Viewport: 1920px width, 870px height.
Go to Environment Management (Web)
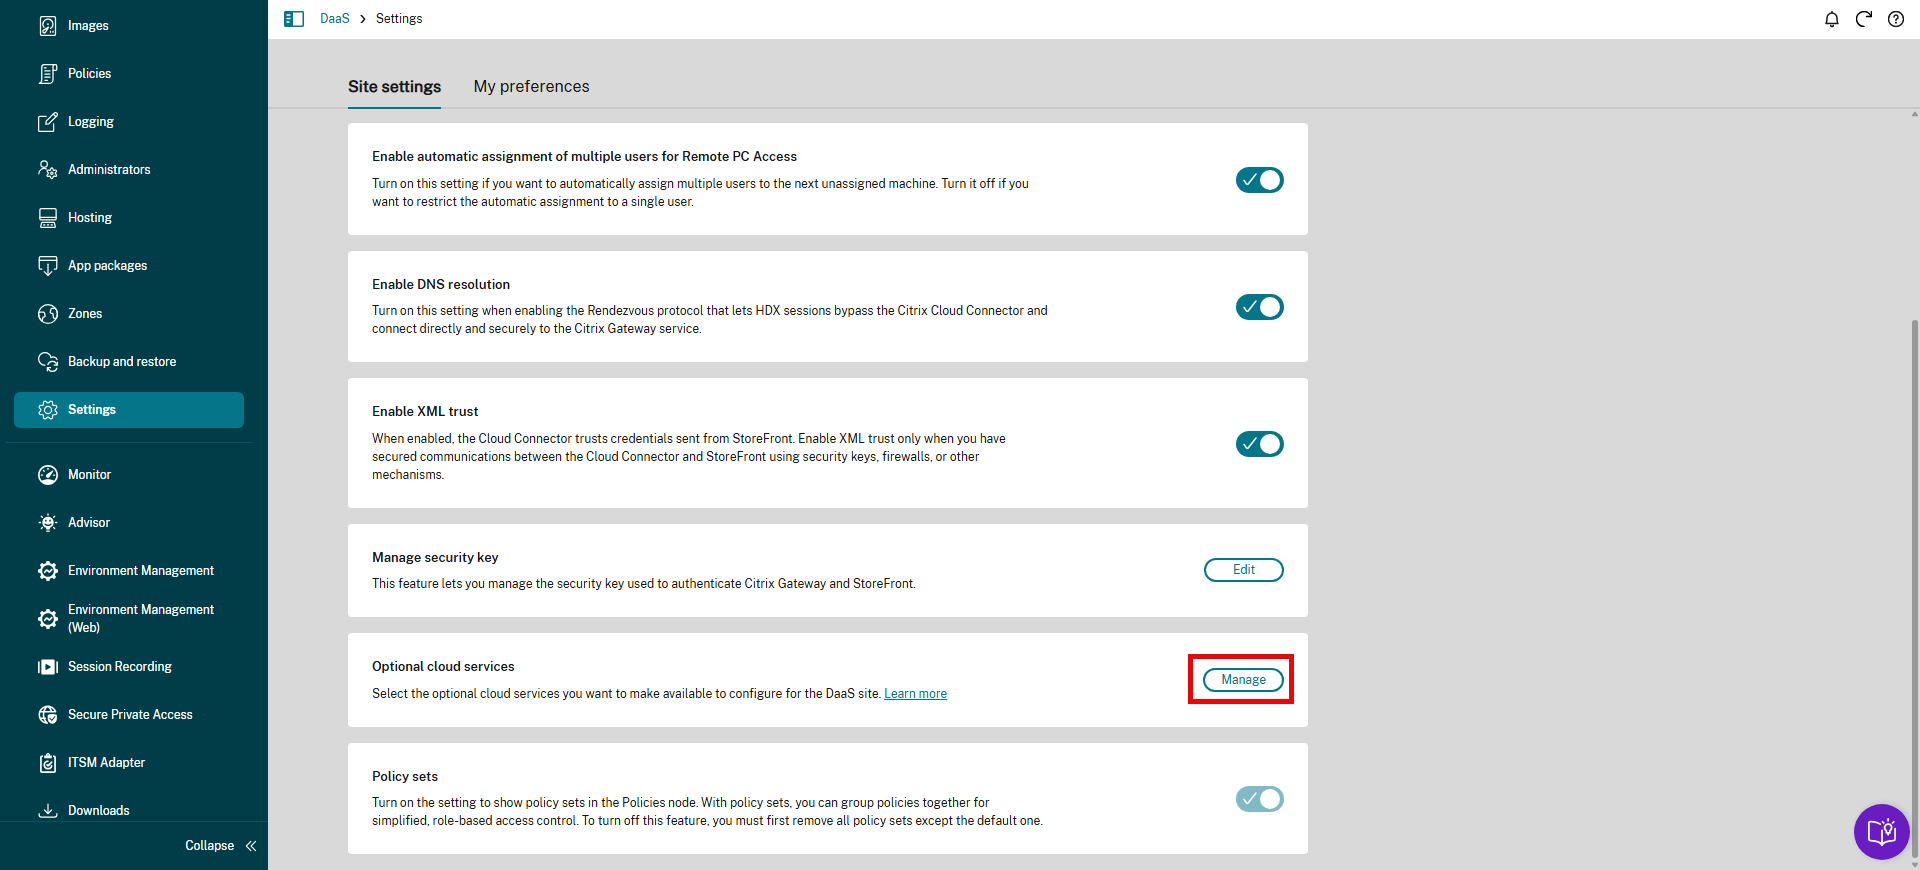[129, 619]
